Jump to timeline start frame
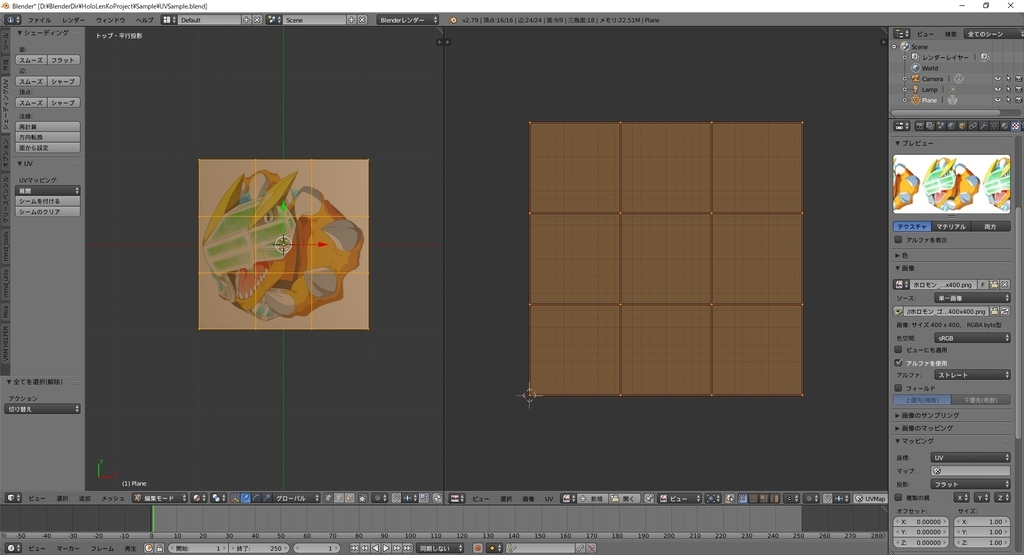 (355, 548)
